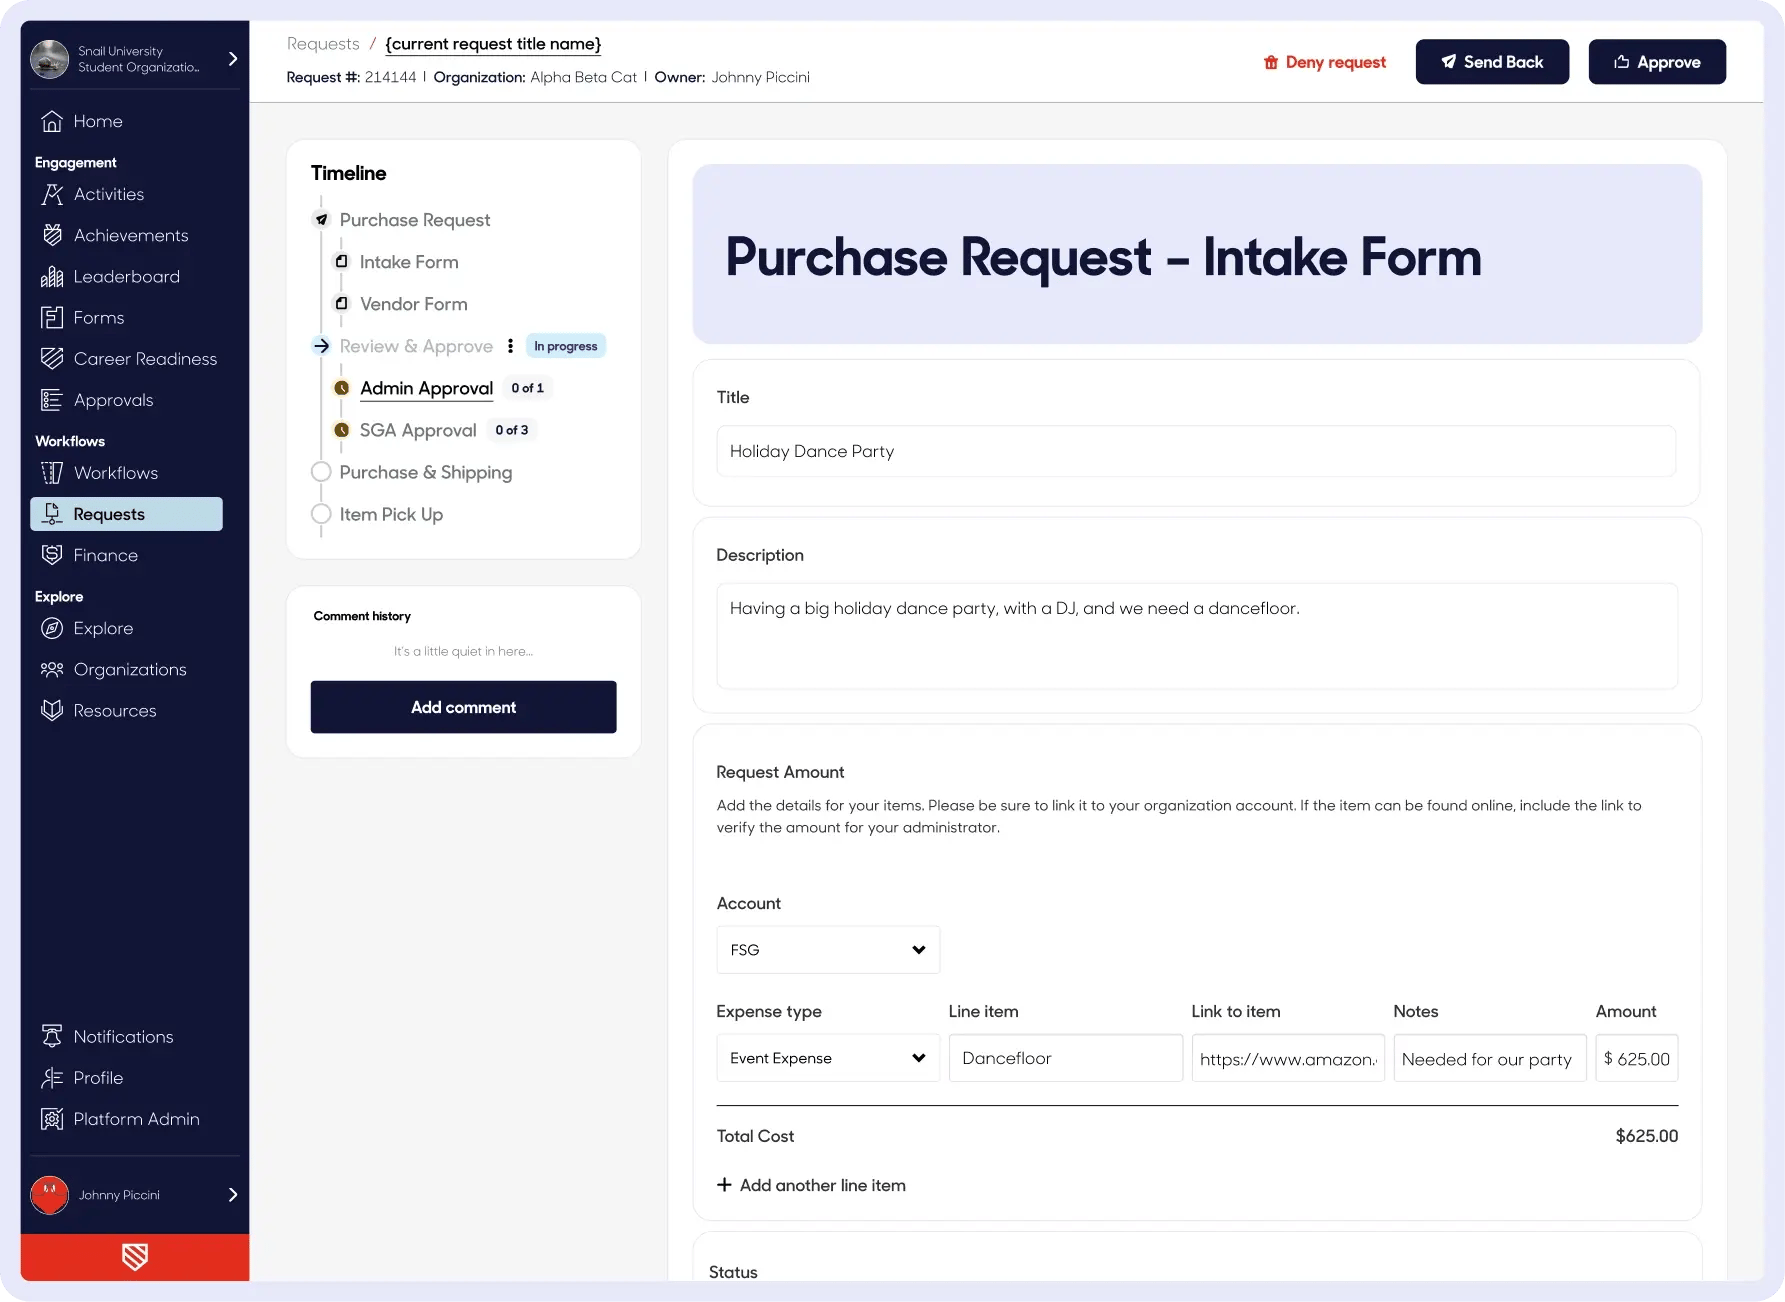
Task: Click the Send Back button
Action: [1492, 62]
